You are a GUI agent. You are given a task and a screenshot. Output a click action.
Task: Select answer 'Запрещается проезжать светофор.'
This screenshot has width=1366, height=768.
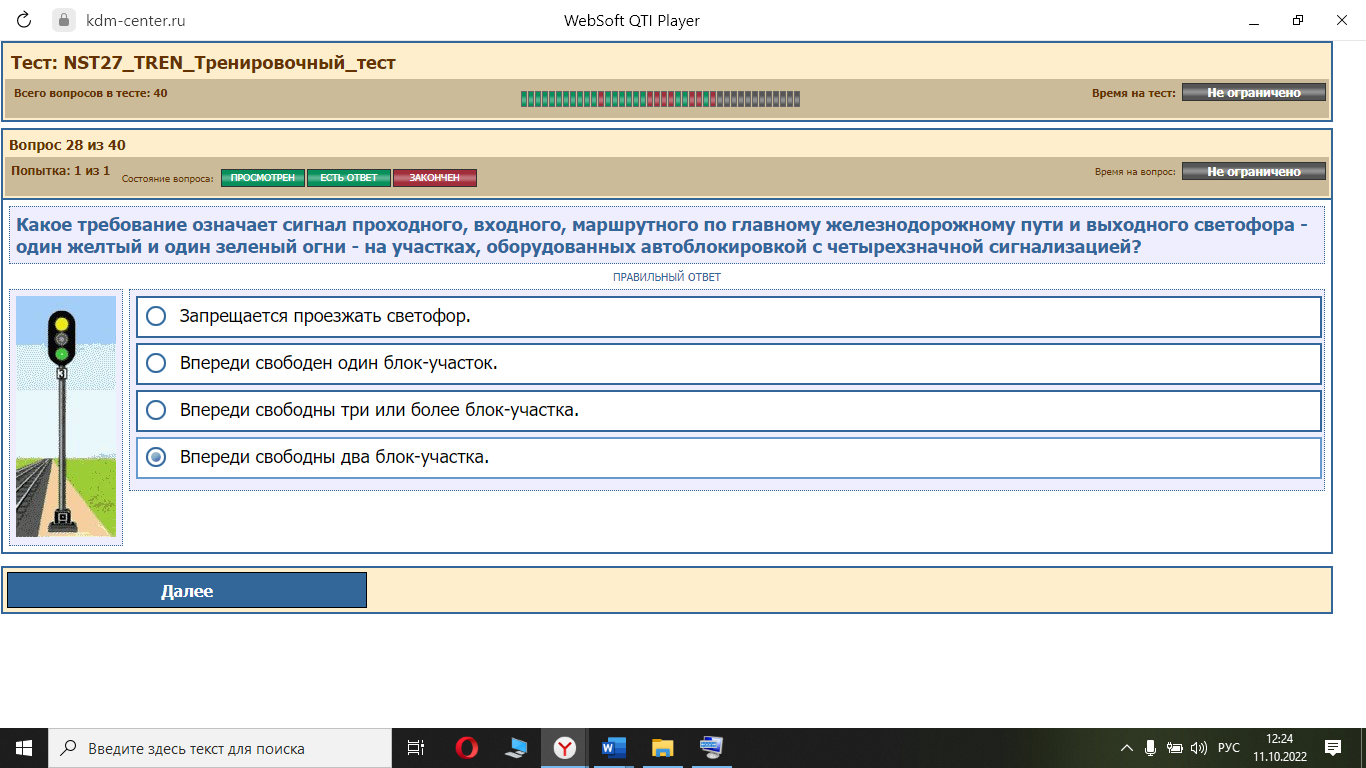tap(728, 316)
